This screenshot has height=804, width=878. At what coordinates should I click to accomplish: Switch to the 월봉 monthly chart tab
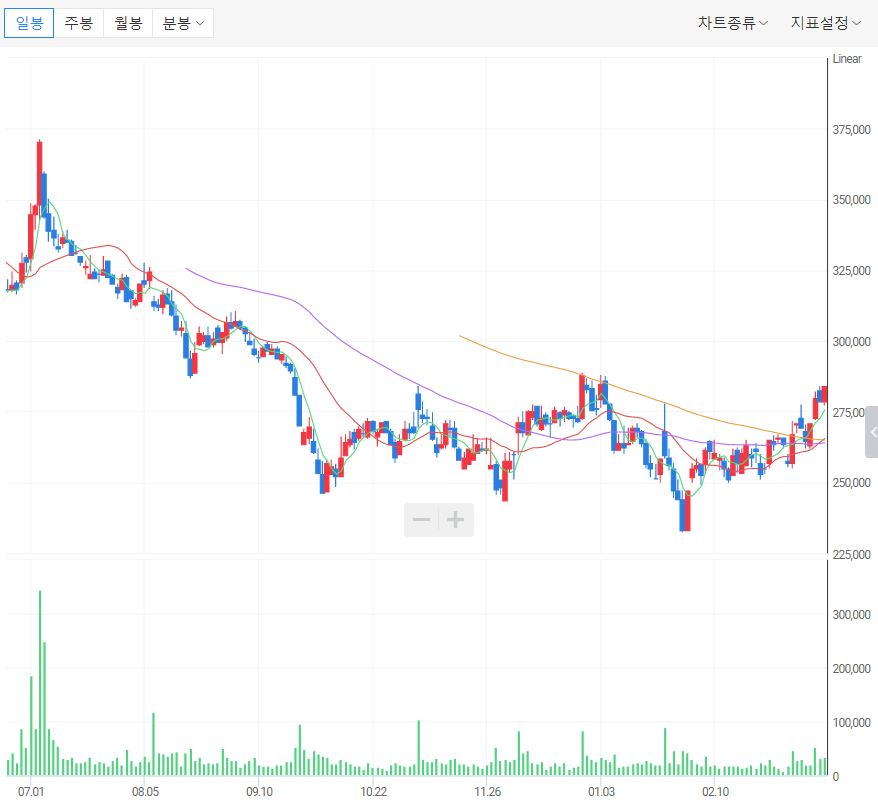[x=128, y=23]
